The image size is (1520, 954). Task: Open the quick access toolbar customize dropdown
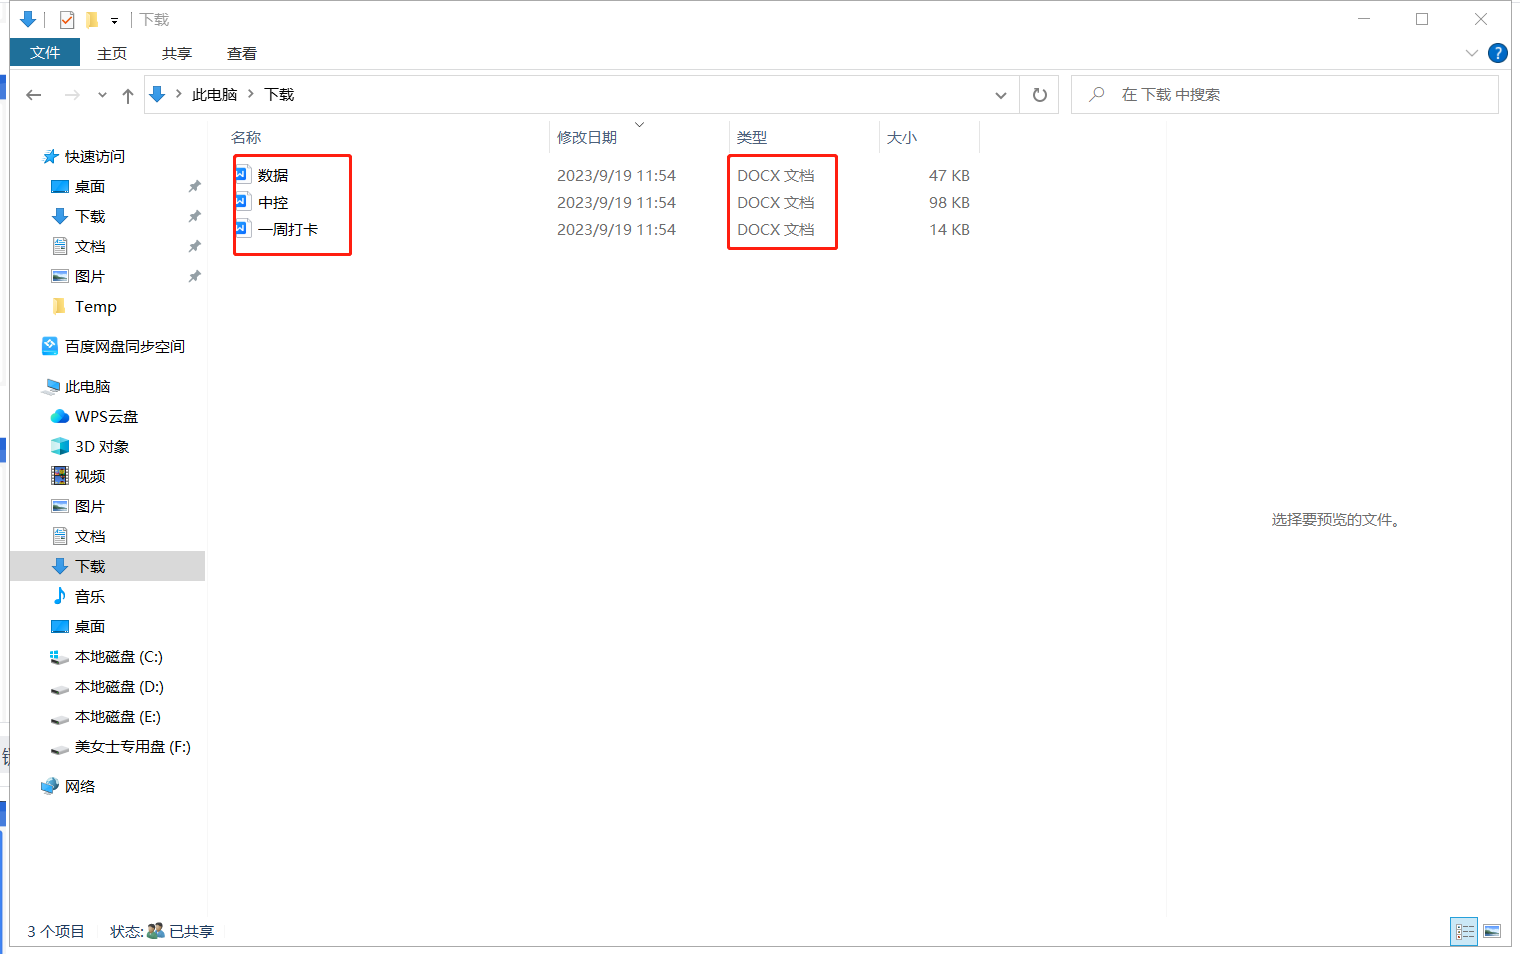(113, 19)
